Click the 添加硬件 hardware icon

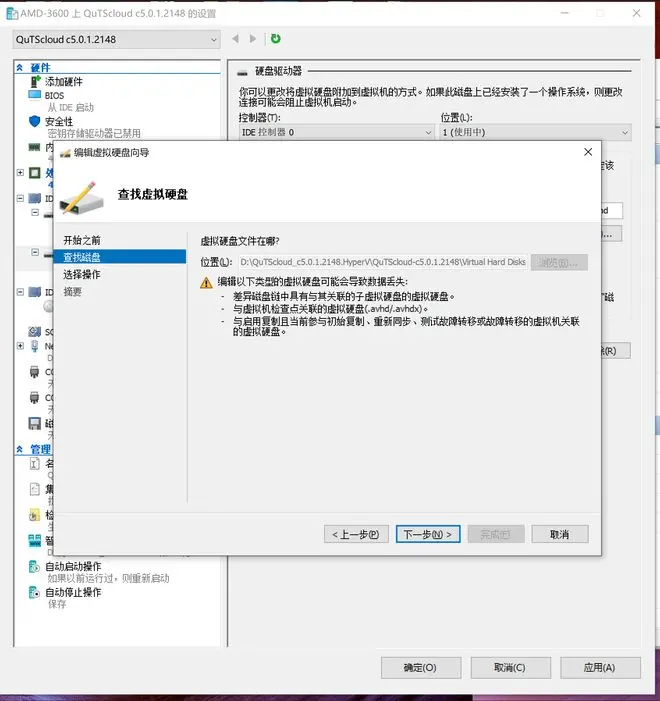click(35, 81)
